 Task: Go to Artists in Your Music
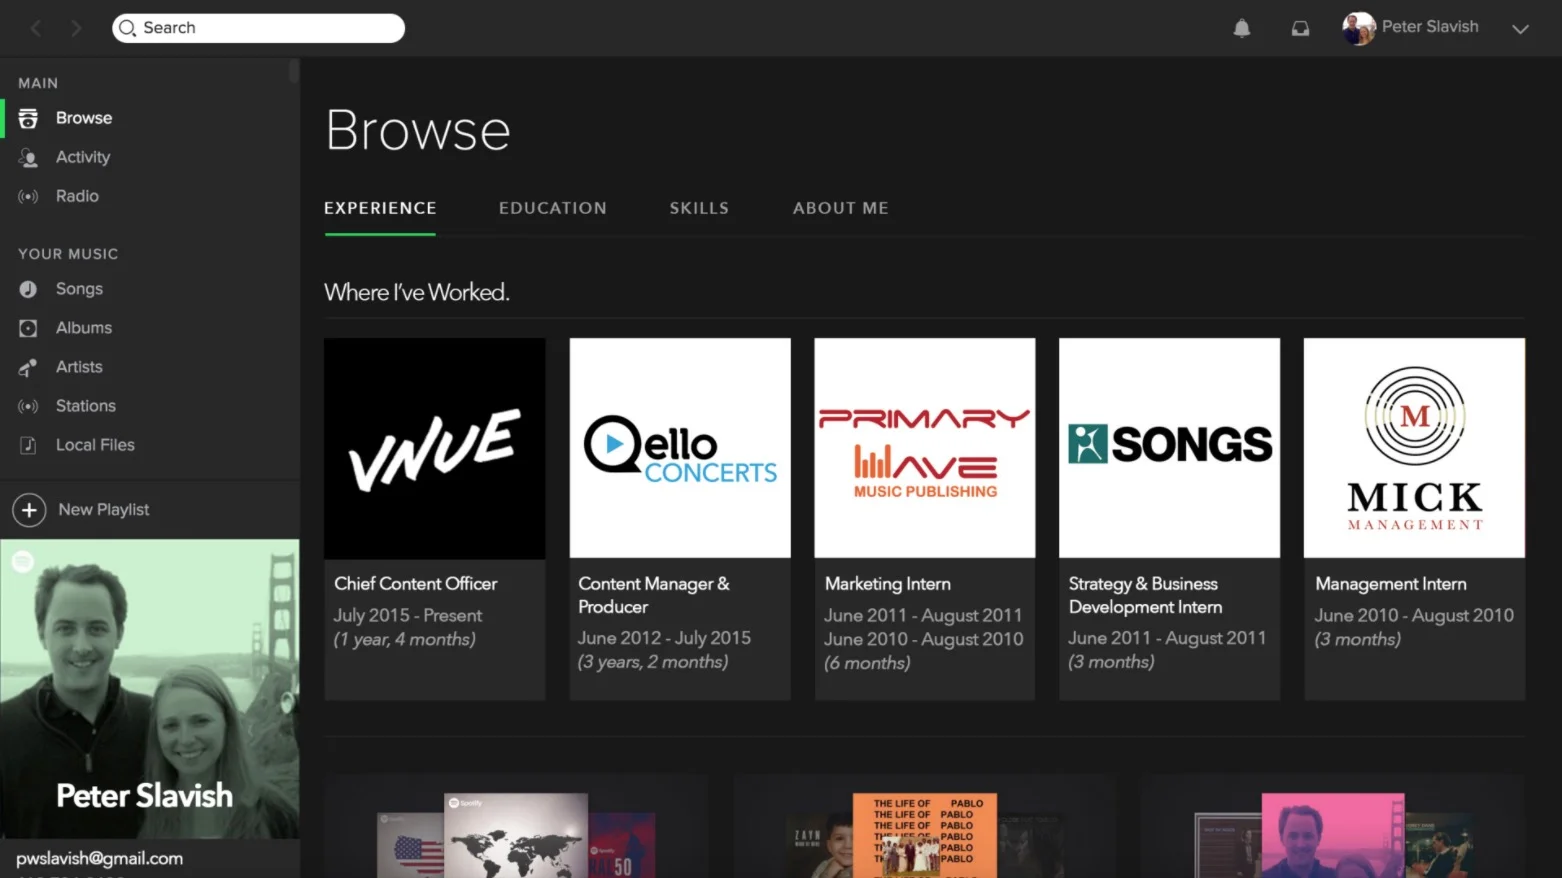(79, 367)
